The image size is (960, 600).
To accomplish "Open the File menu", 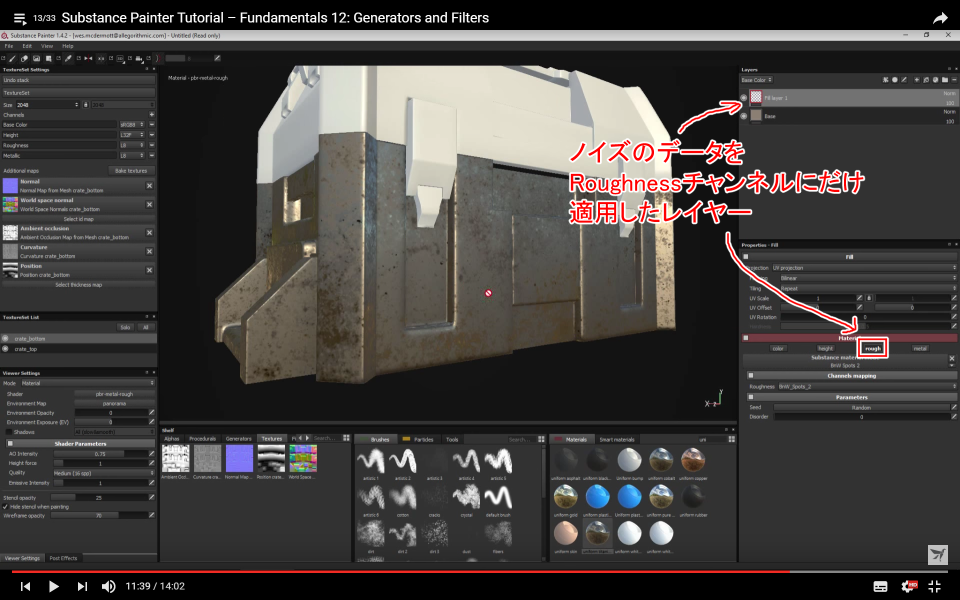I will [9, 46].
